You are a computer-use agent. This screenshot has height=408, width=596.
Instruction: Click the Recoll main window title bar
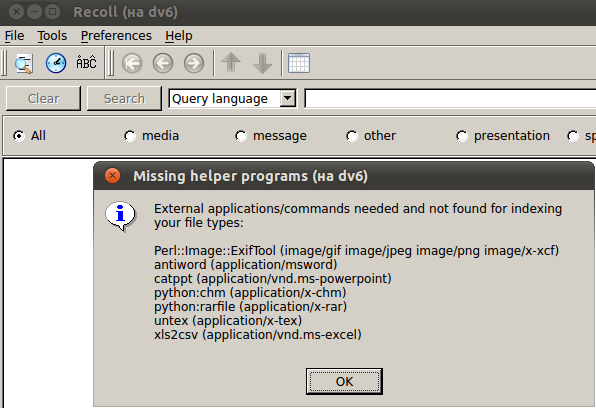coord(298,12)
